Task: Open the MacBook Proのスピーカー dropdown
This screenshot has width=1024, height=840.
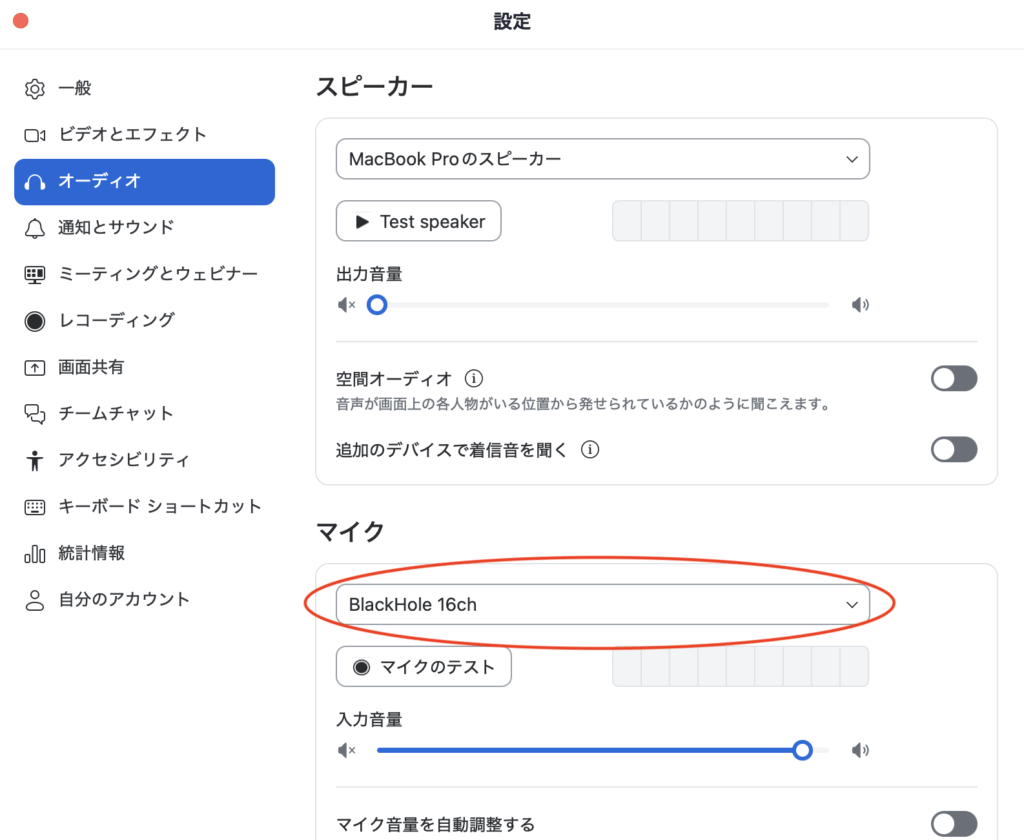Action: tap(603, 159)
